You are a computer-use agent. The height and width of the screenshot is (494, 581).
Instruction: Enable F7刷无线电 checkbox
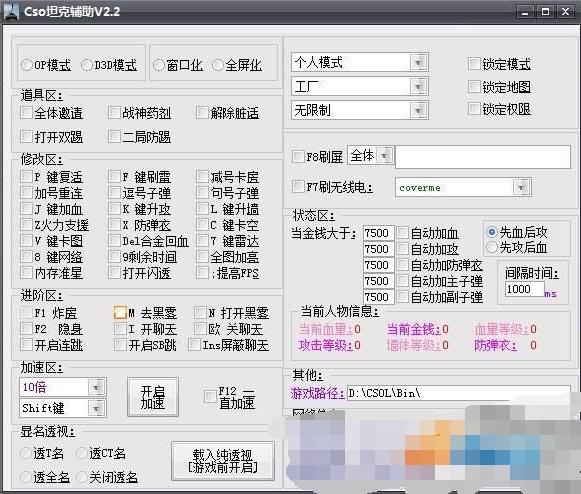pyautogui.click(x=298, y=186)
